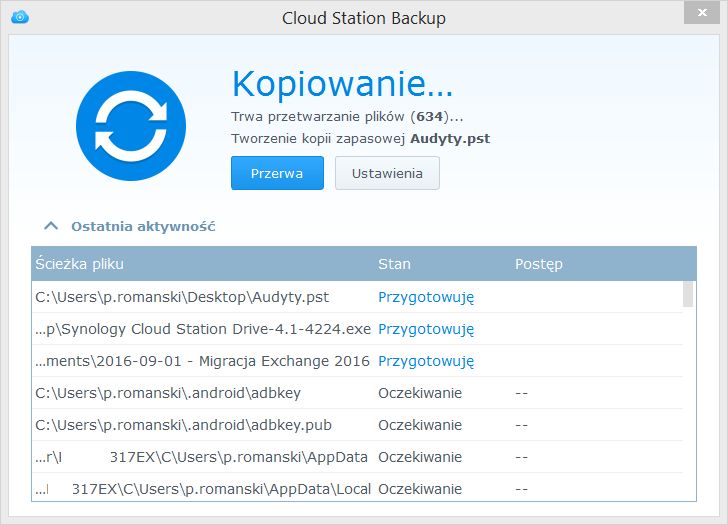Click Przygotowuję status of the Synology exe row

426,329
